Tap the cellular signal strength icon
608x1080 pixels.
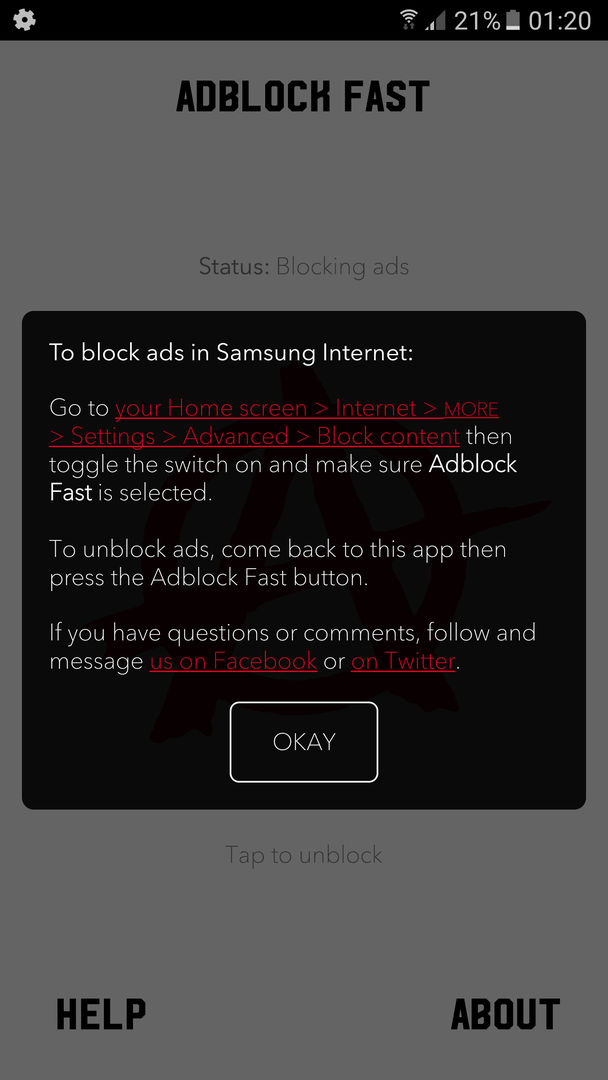(435, 20)
